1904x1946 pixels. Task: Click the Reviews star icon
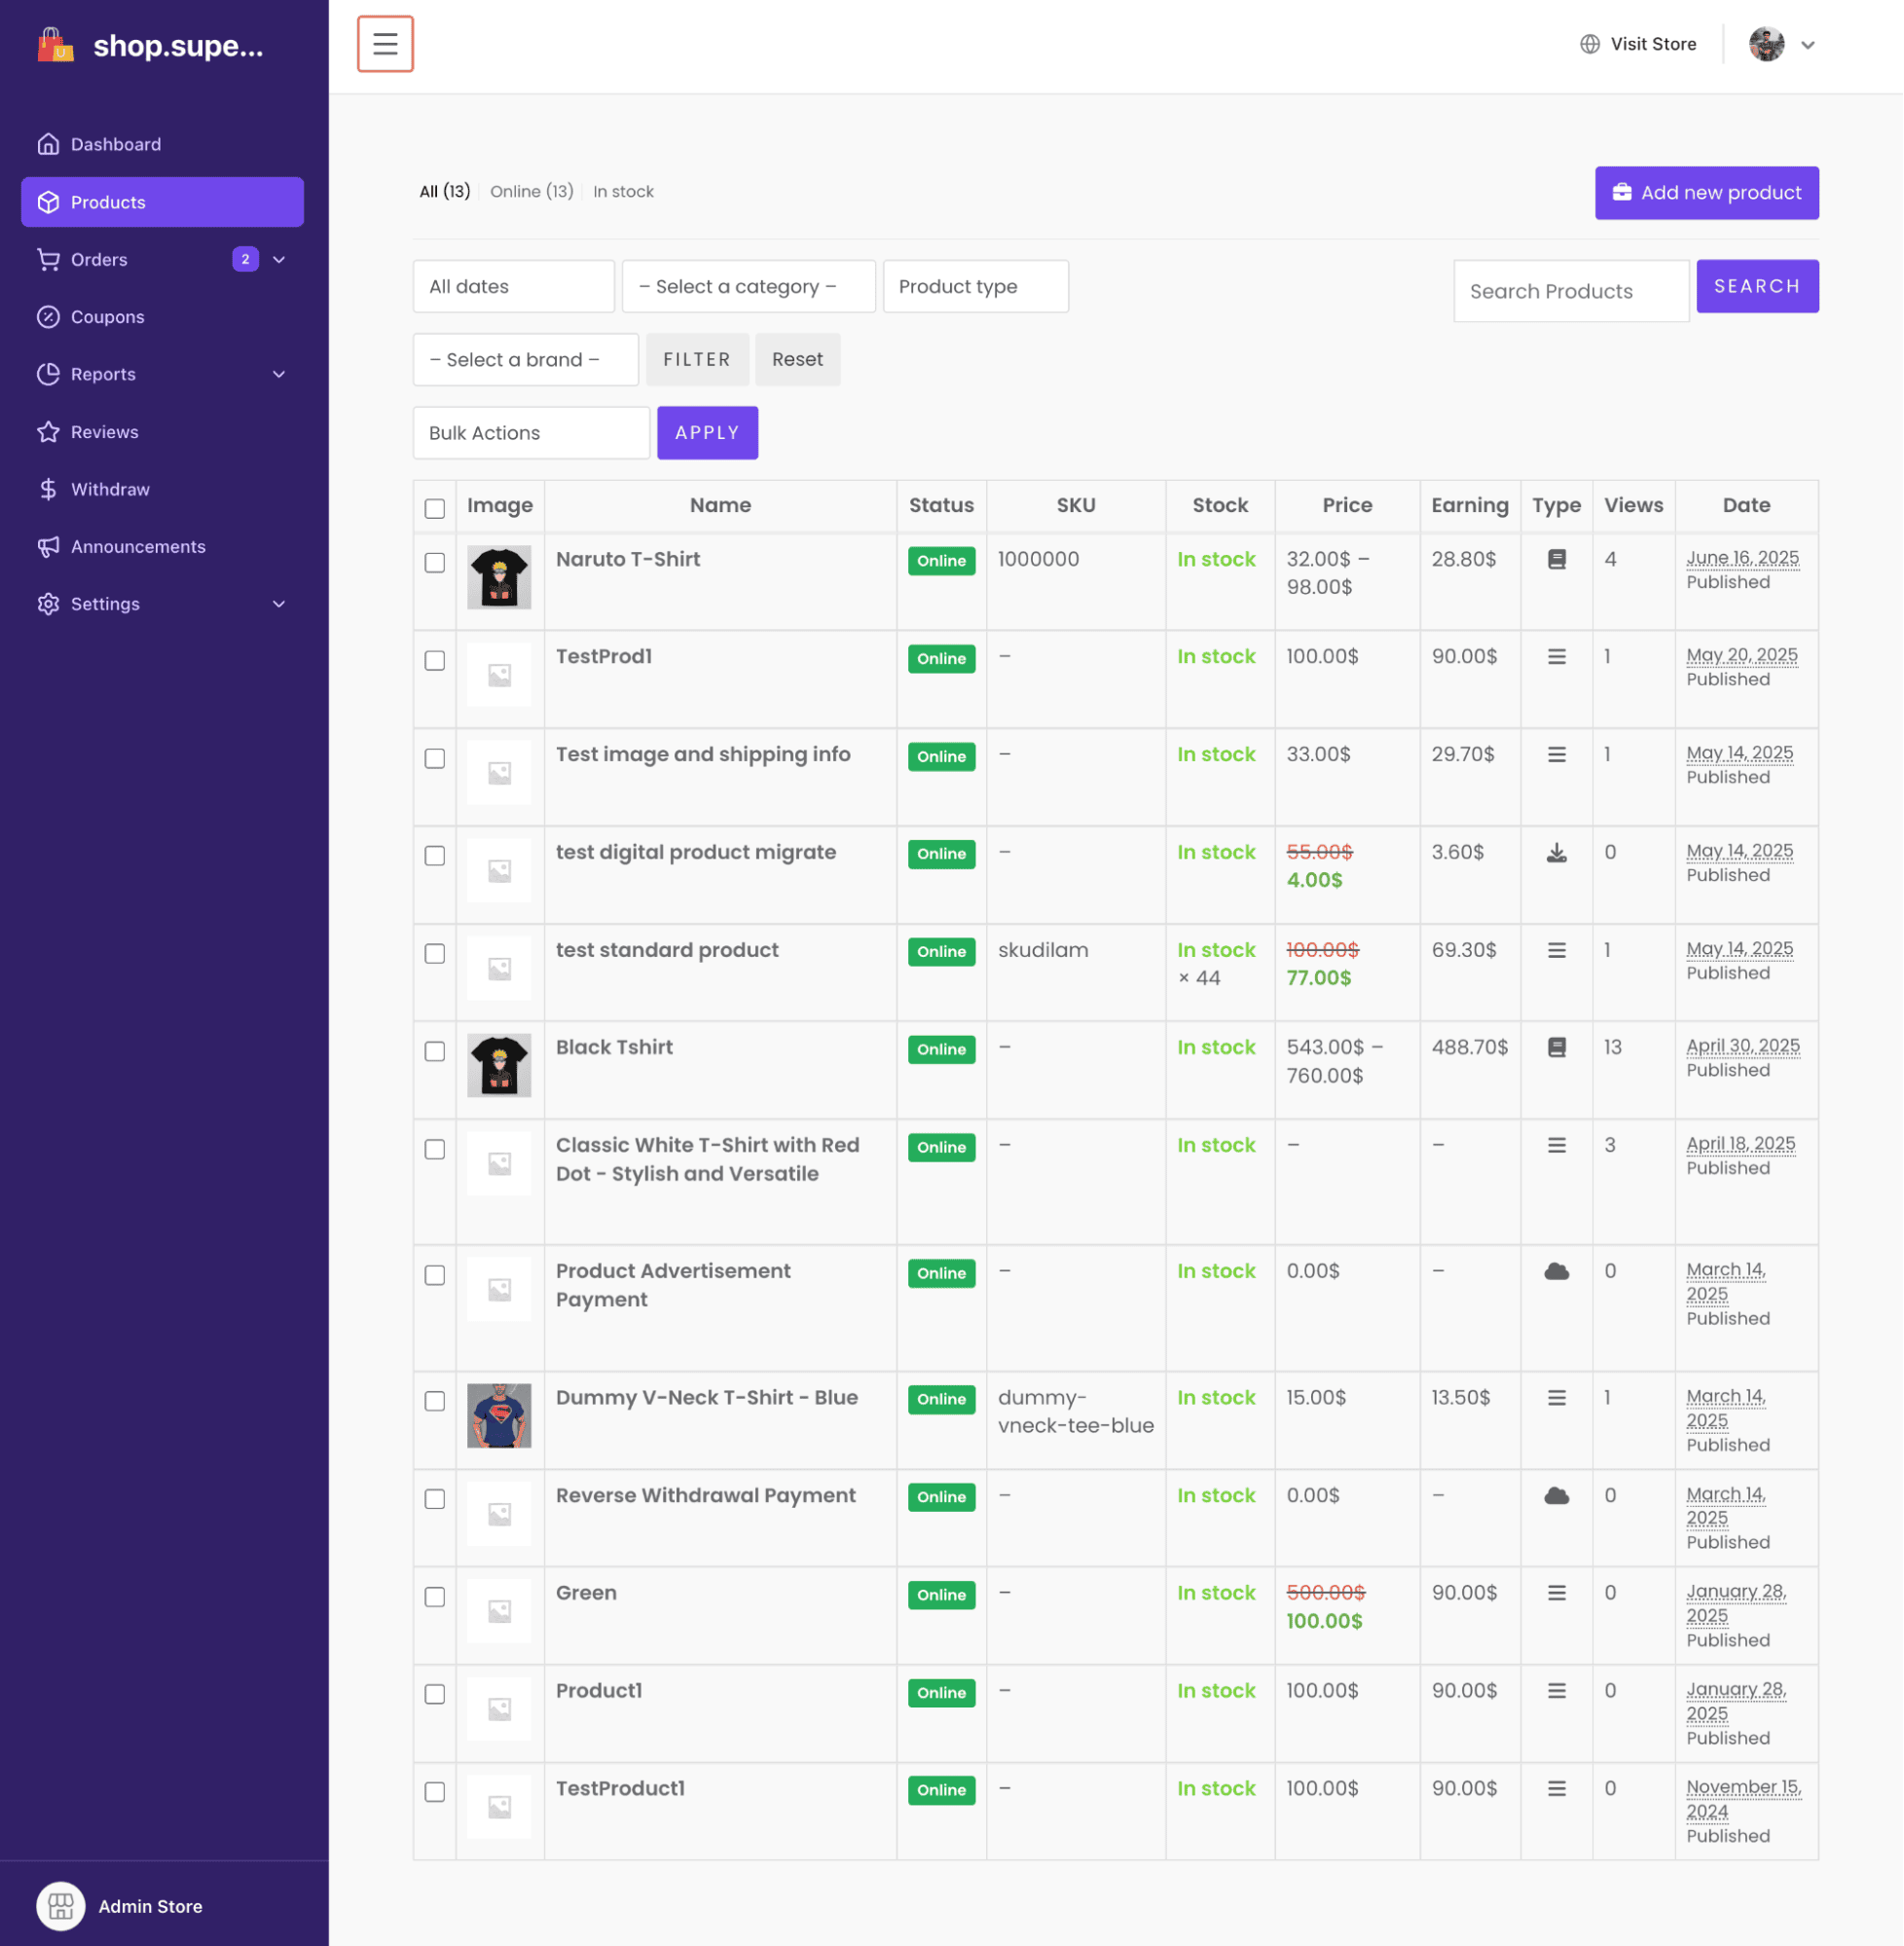pyautogui.click(x=48, y=432)
